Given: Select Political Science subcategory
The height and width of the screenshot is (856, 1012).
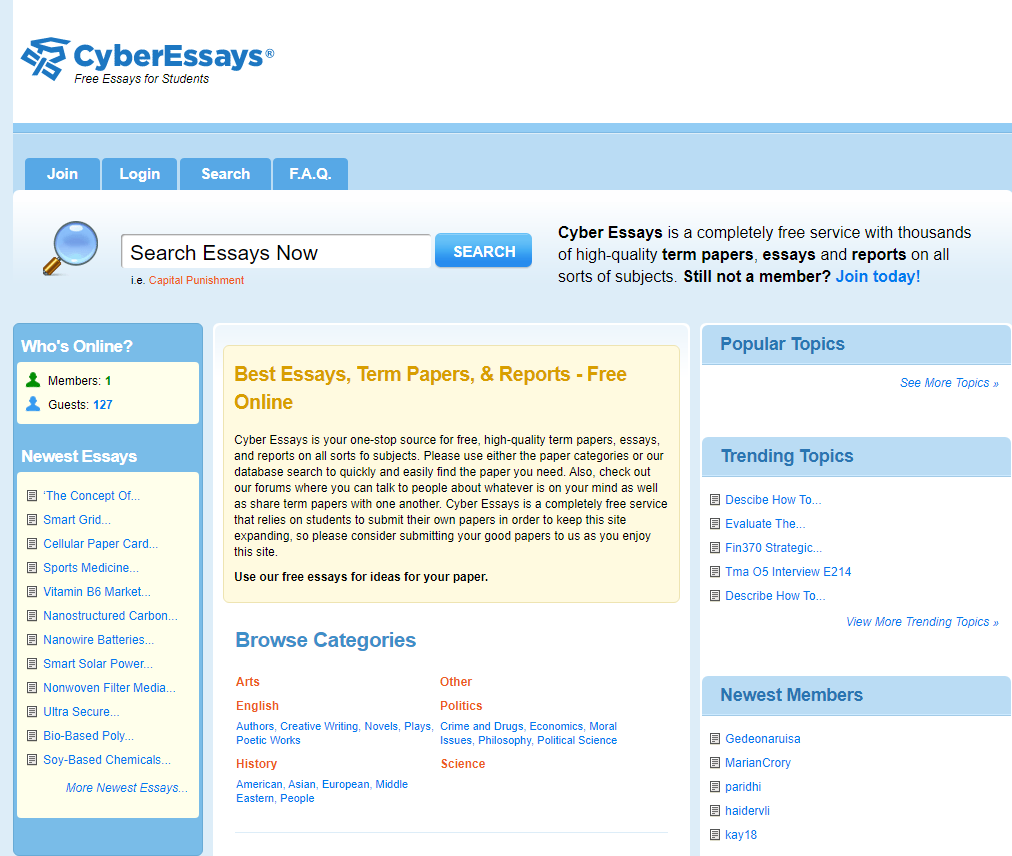Looking at the screenshot, I should (x=577, y=740).
